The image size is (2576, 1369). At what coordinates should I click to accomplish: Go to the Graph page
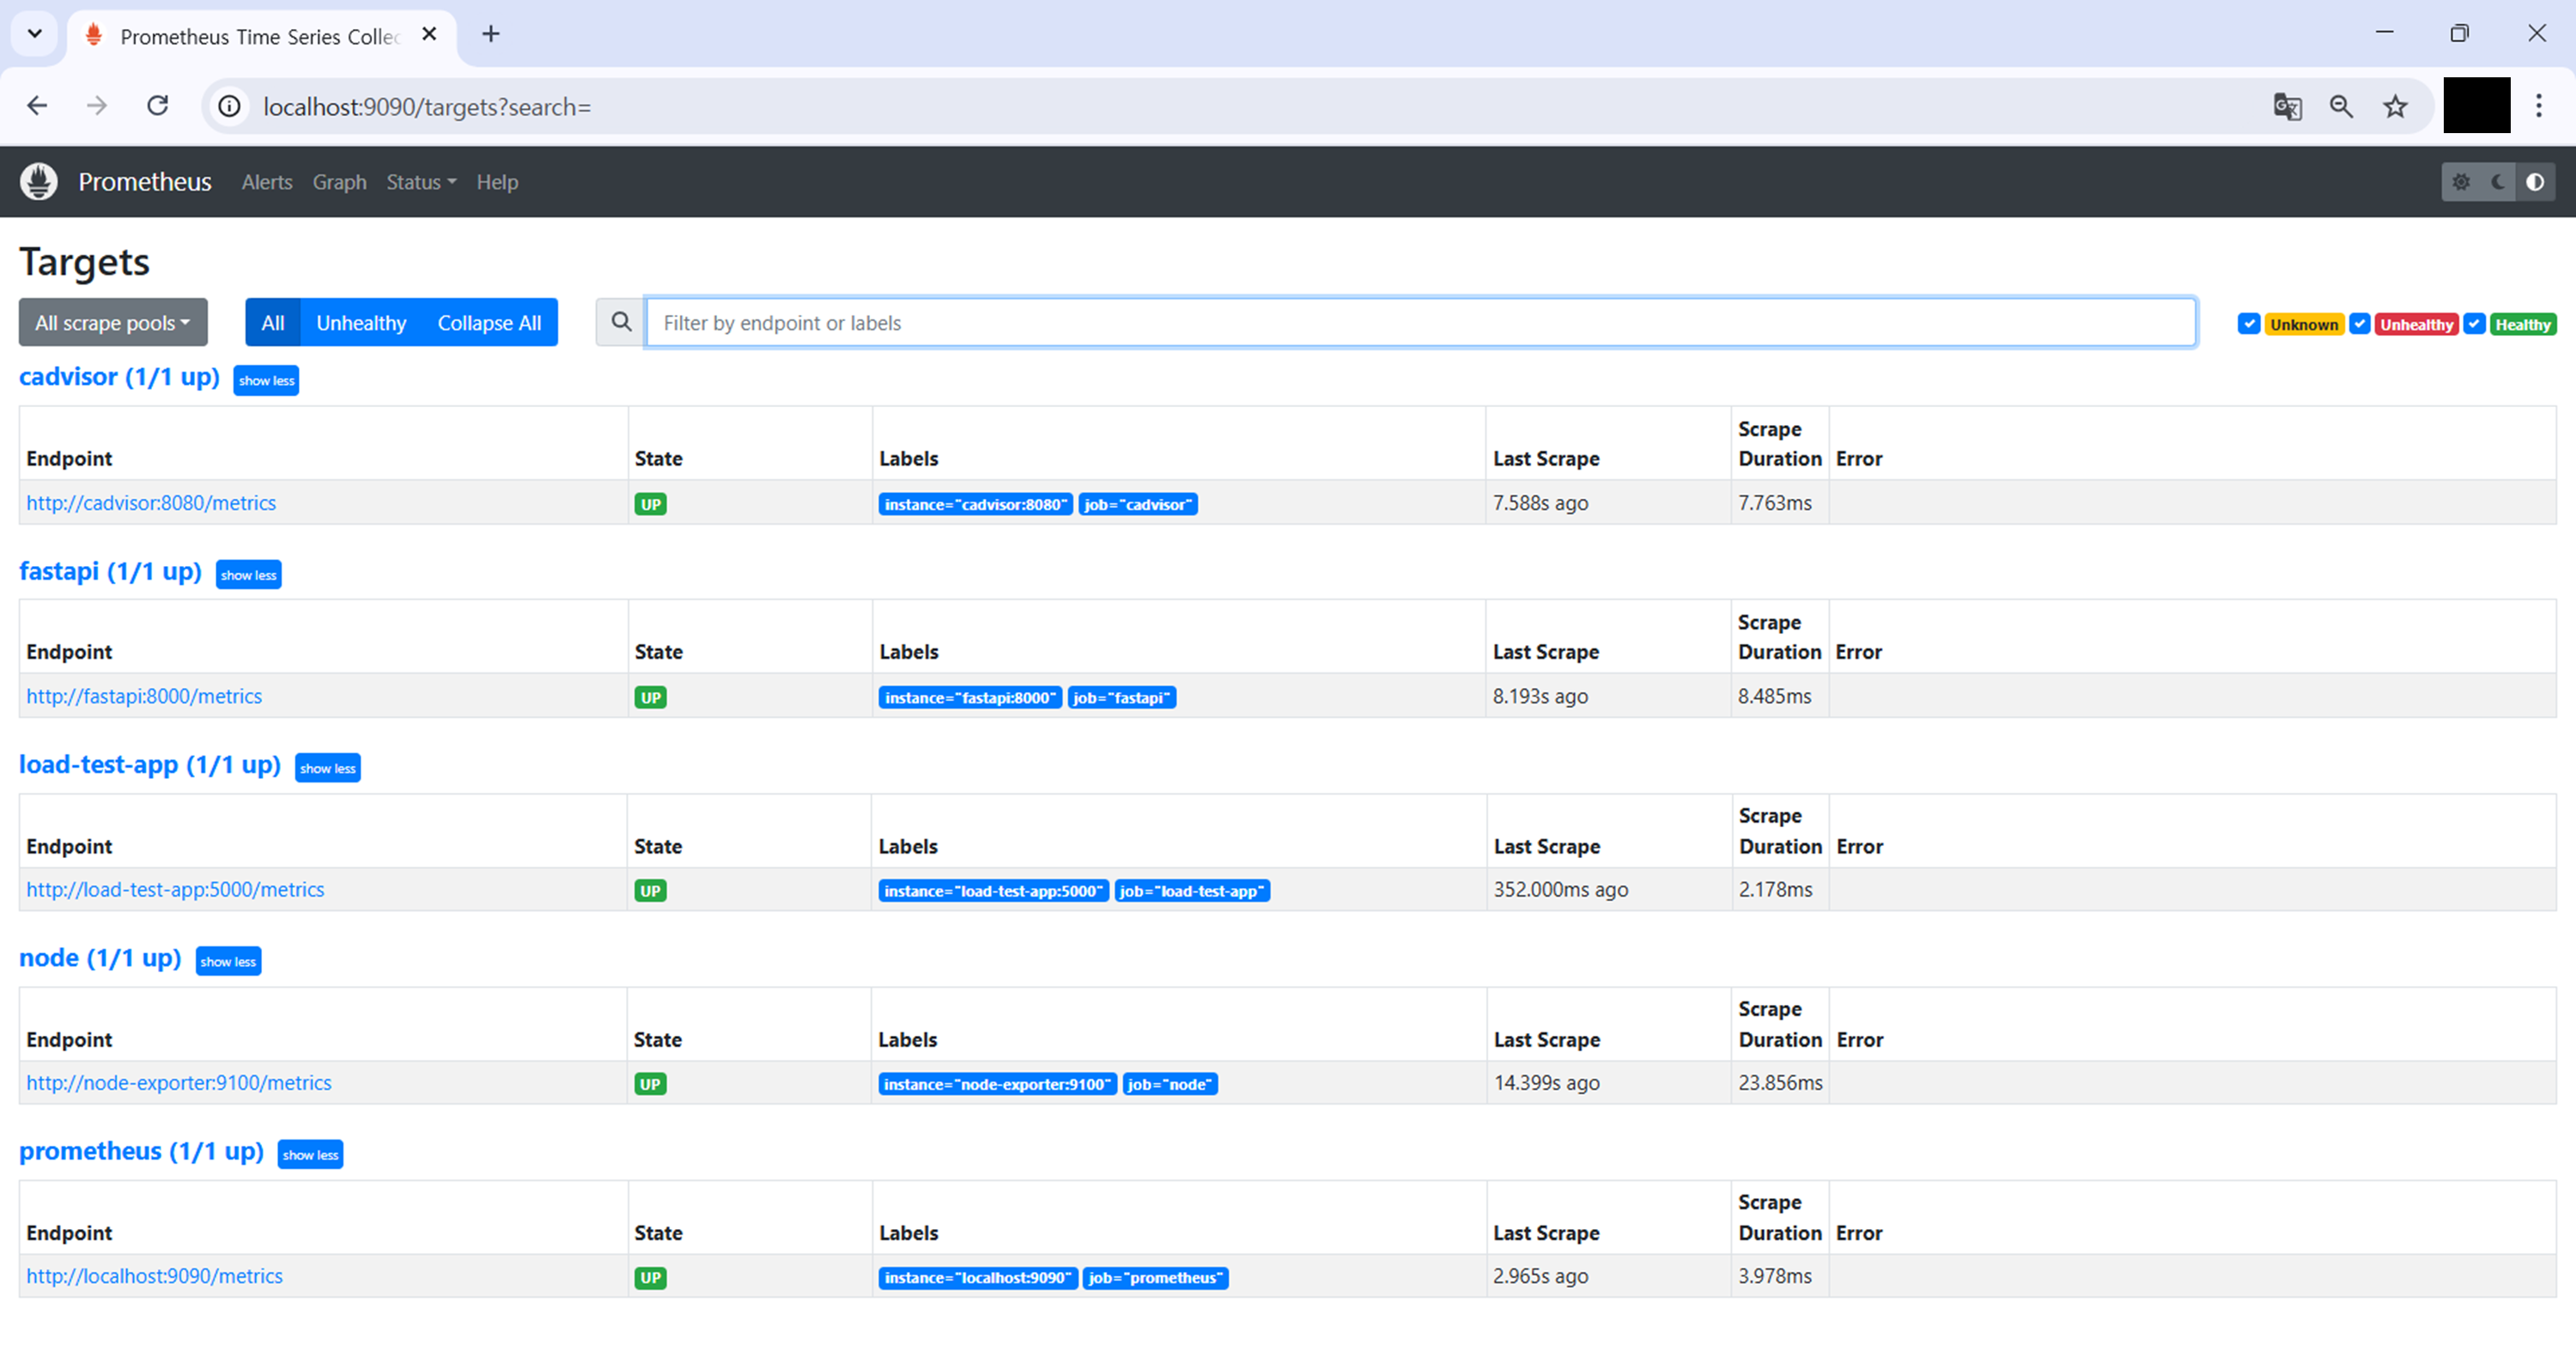click(x=339, y=182)
